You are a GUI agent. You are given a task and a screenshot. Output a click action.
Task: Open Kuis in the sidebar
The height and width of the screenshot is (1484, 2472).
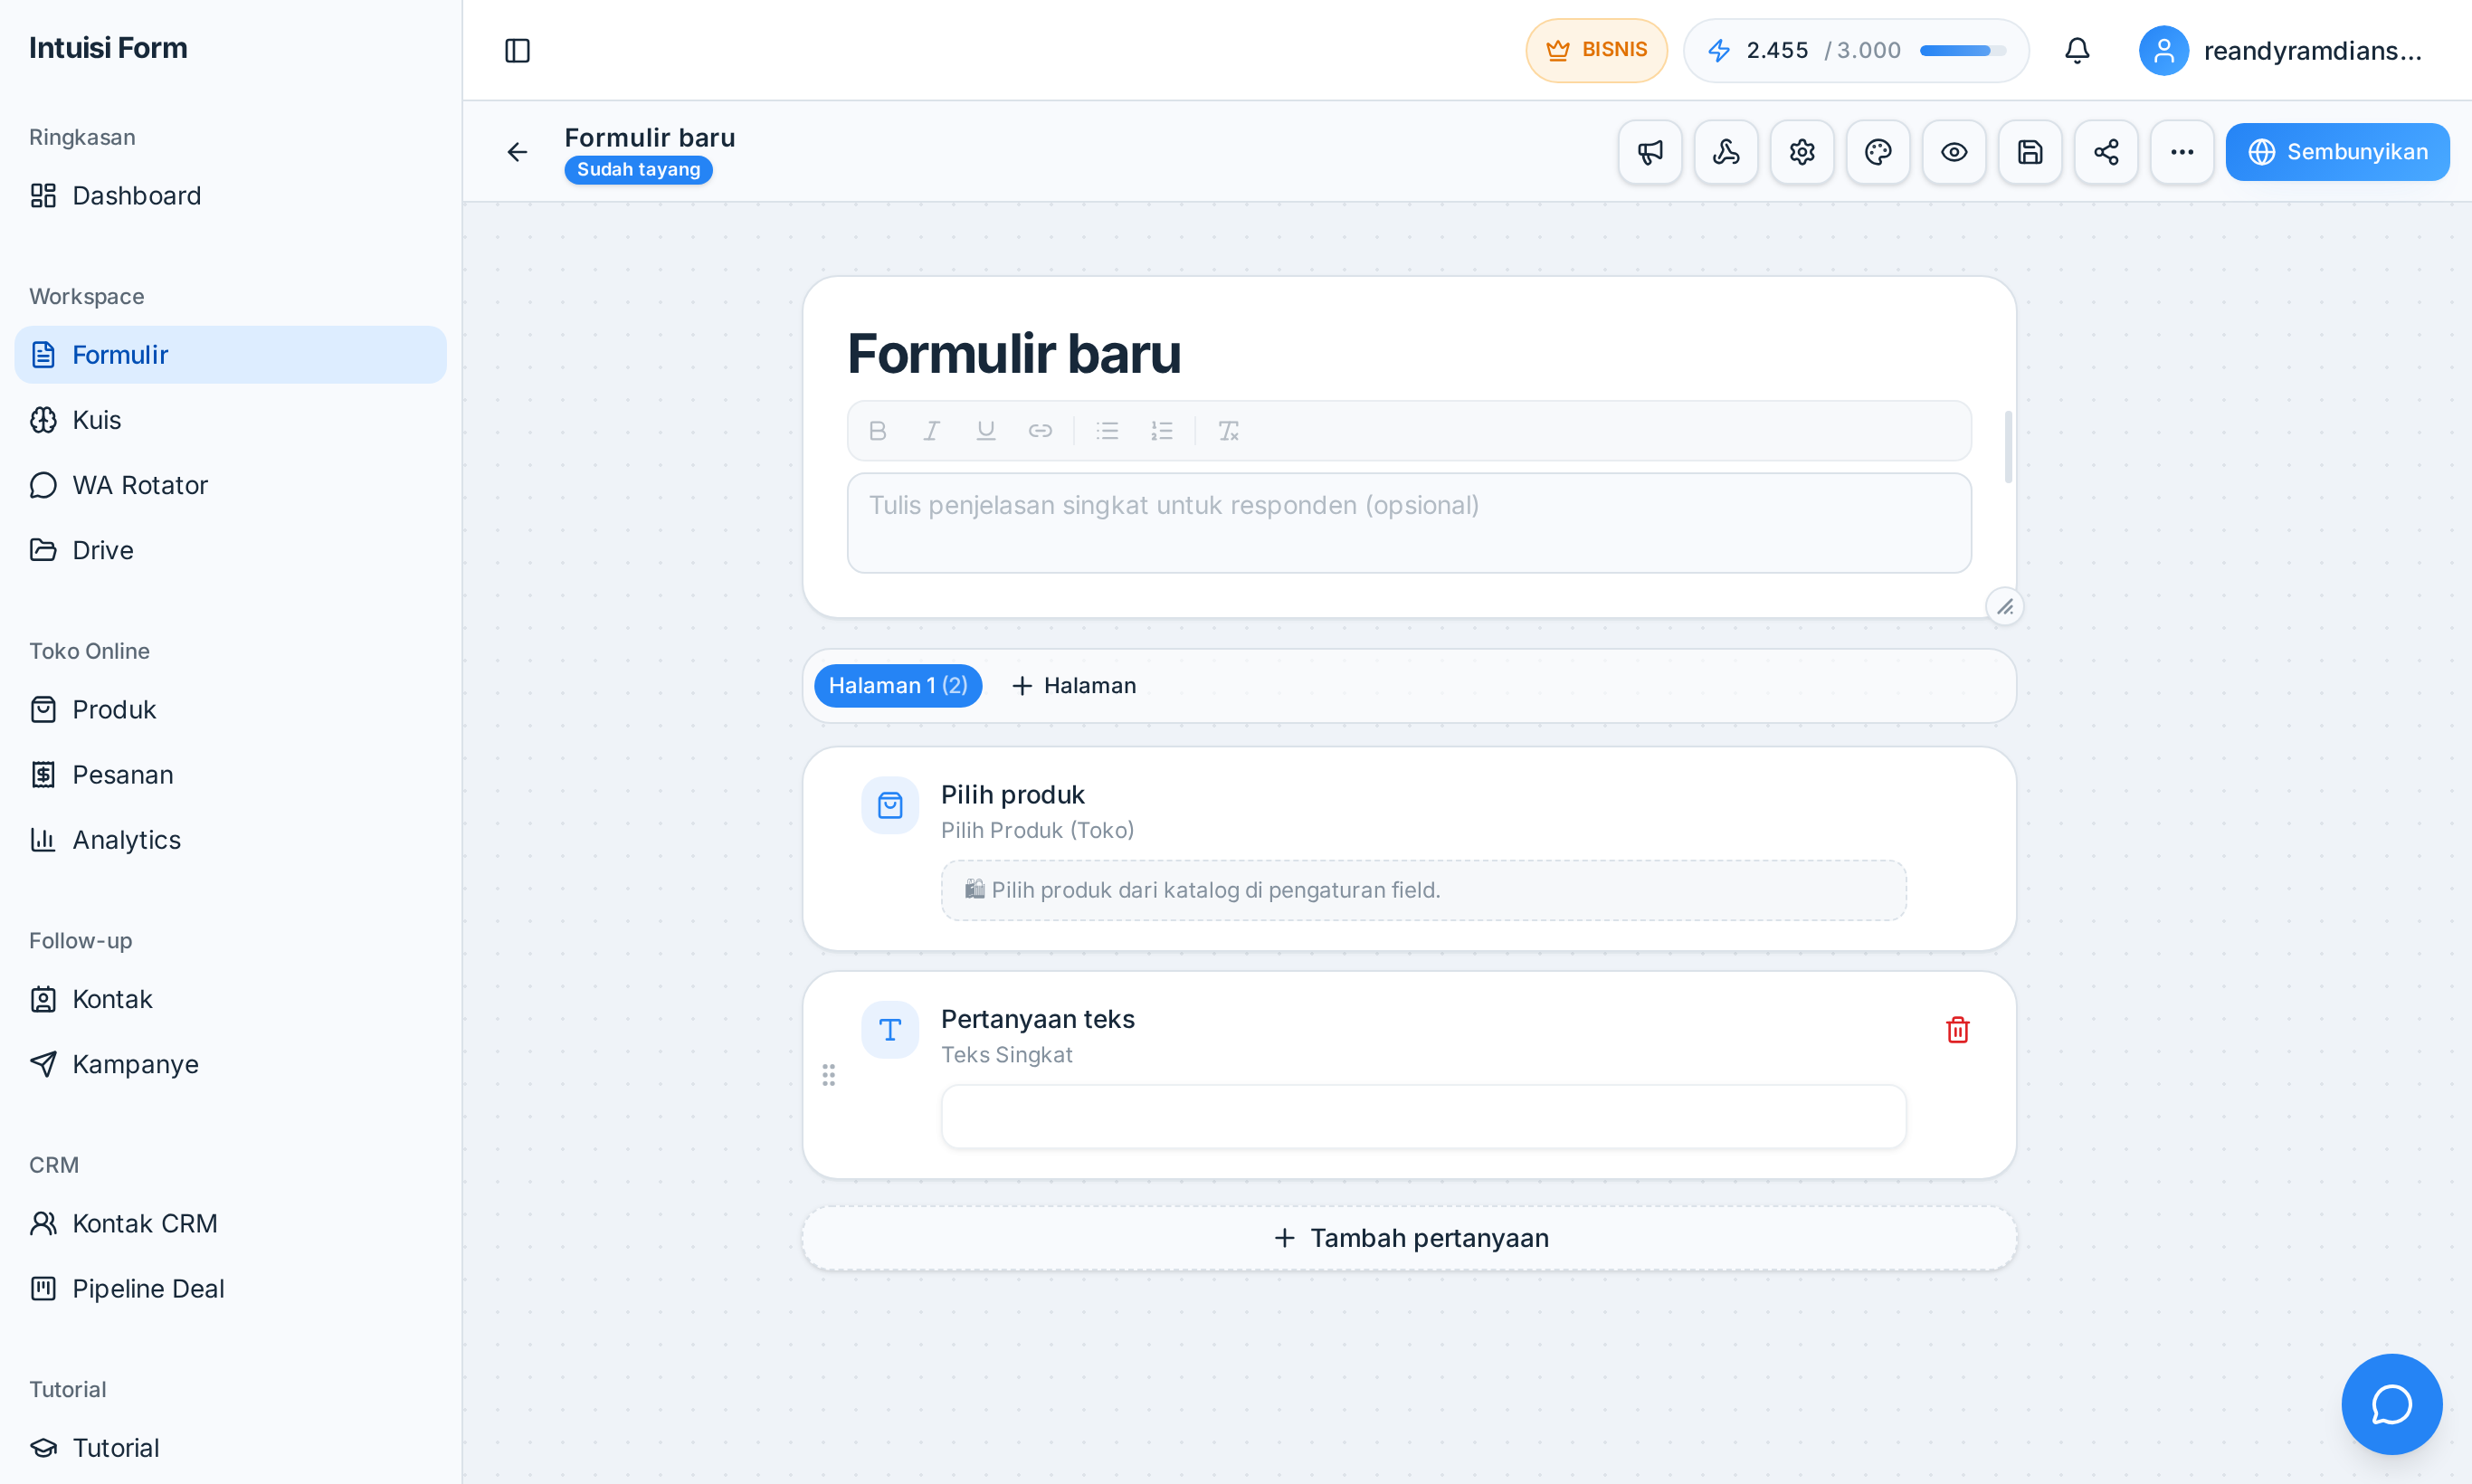(x=230, y=420)
